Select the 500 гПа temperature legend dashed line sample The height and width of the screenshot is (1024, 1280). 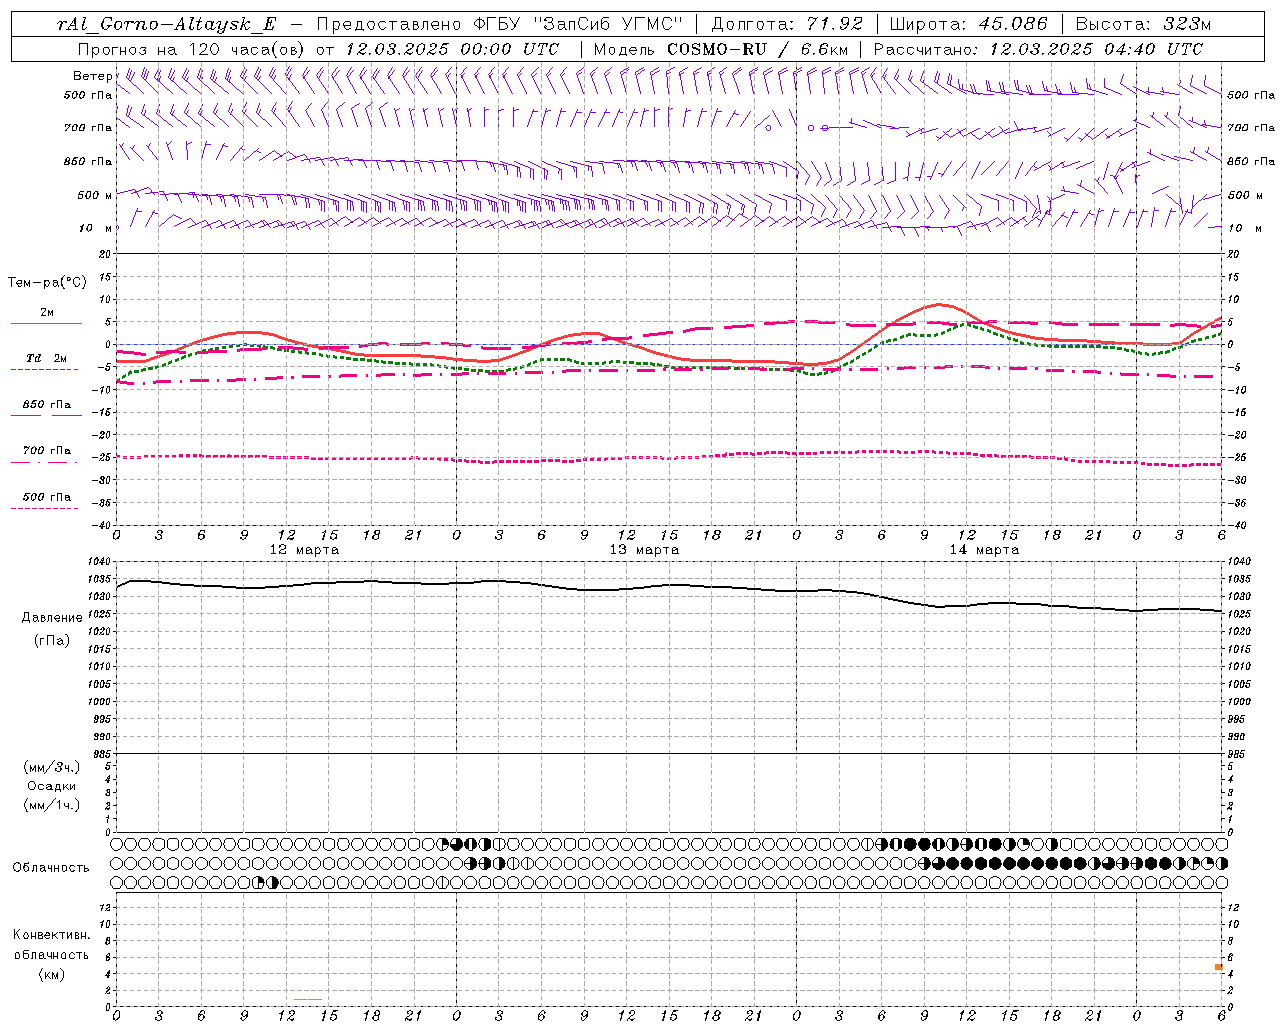[x=44, y=509]
